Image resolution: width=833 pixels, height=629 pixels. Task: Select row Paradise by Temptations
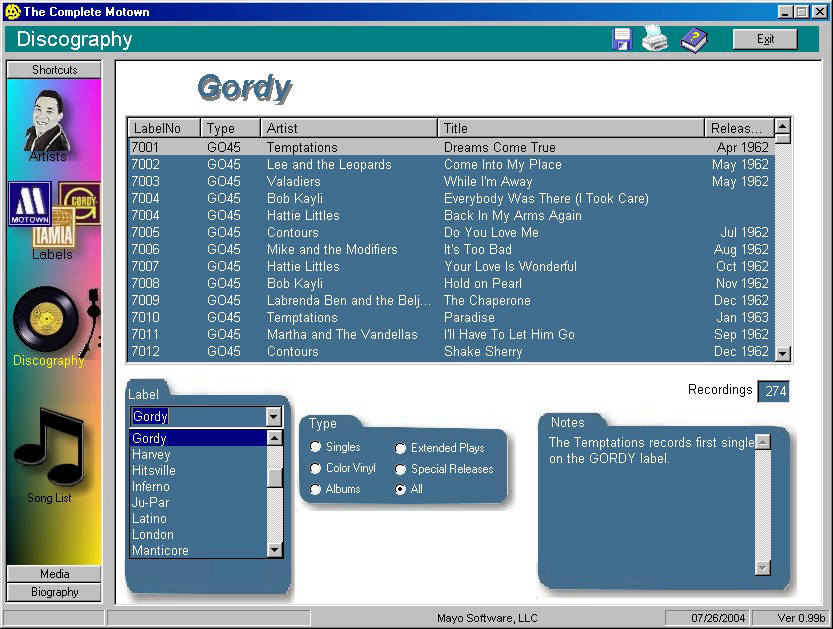pyautogui.click(x=451, y=317)
